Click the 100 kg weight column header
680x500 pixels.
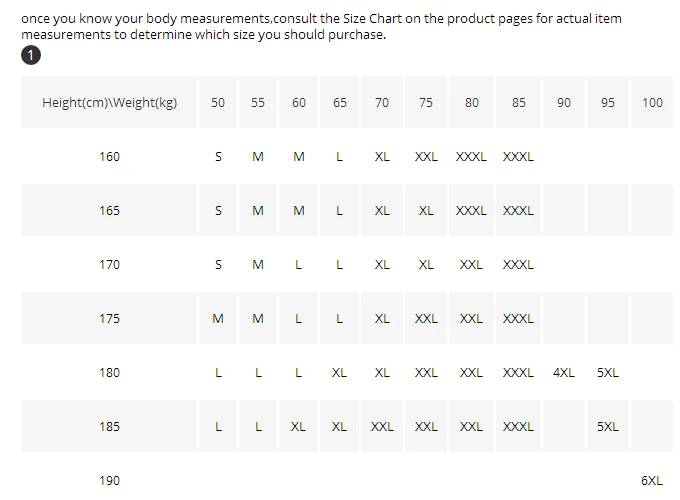coord(652,102)
